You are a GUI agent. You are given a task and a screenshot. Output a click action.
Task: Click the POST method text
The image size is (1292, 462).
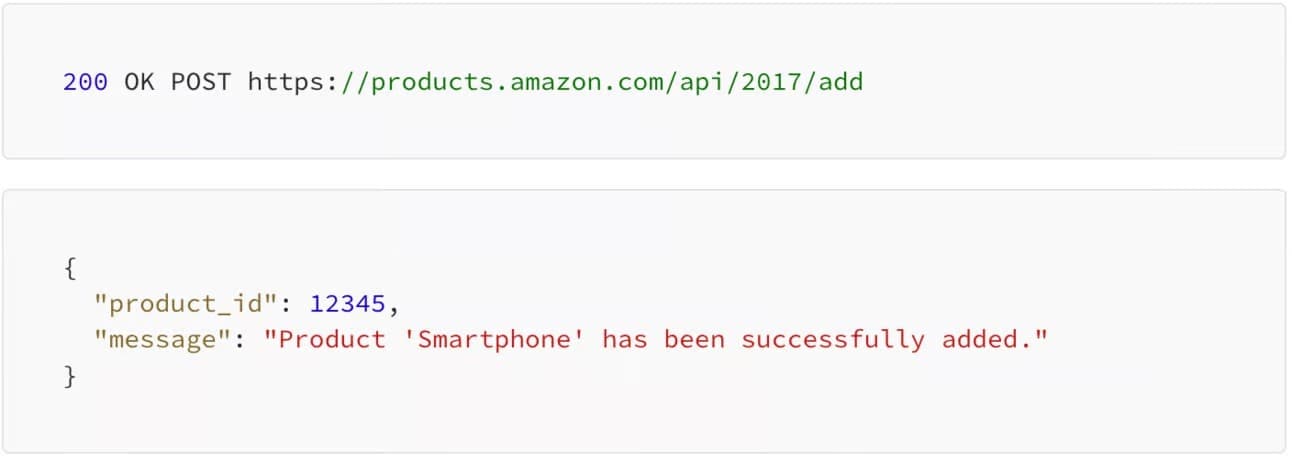point(201,82)
